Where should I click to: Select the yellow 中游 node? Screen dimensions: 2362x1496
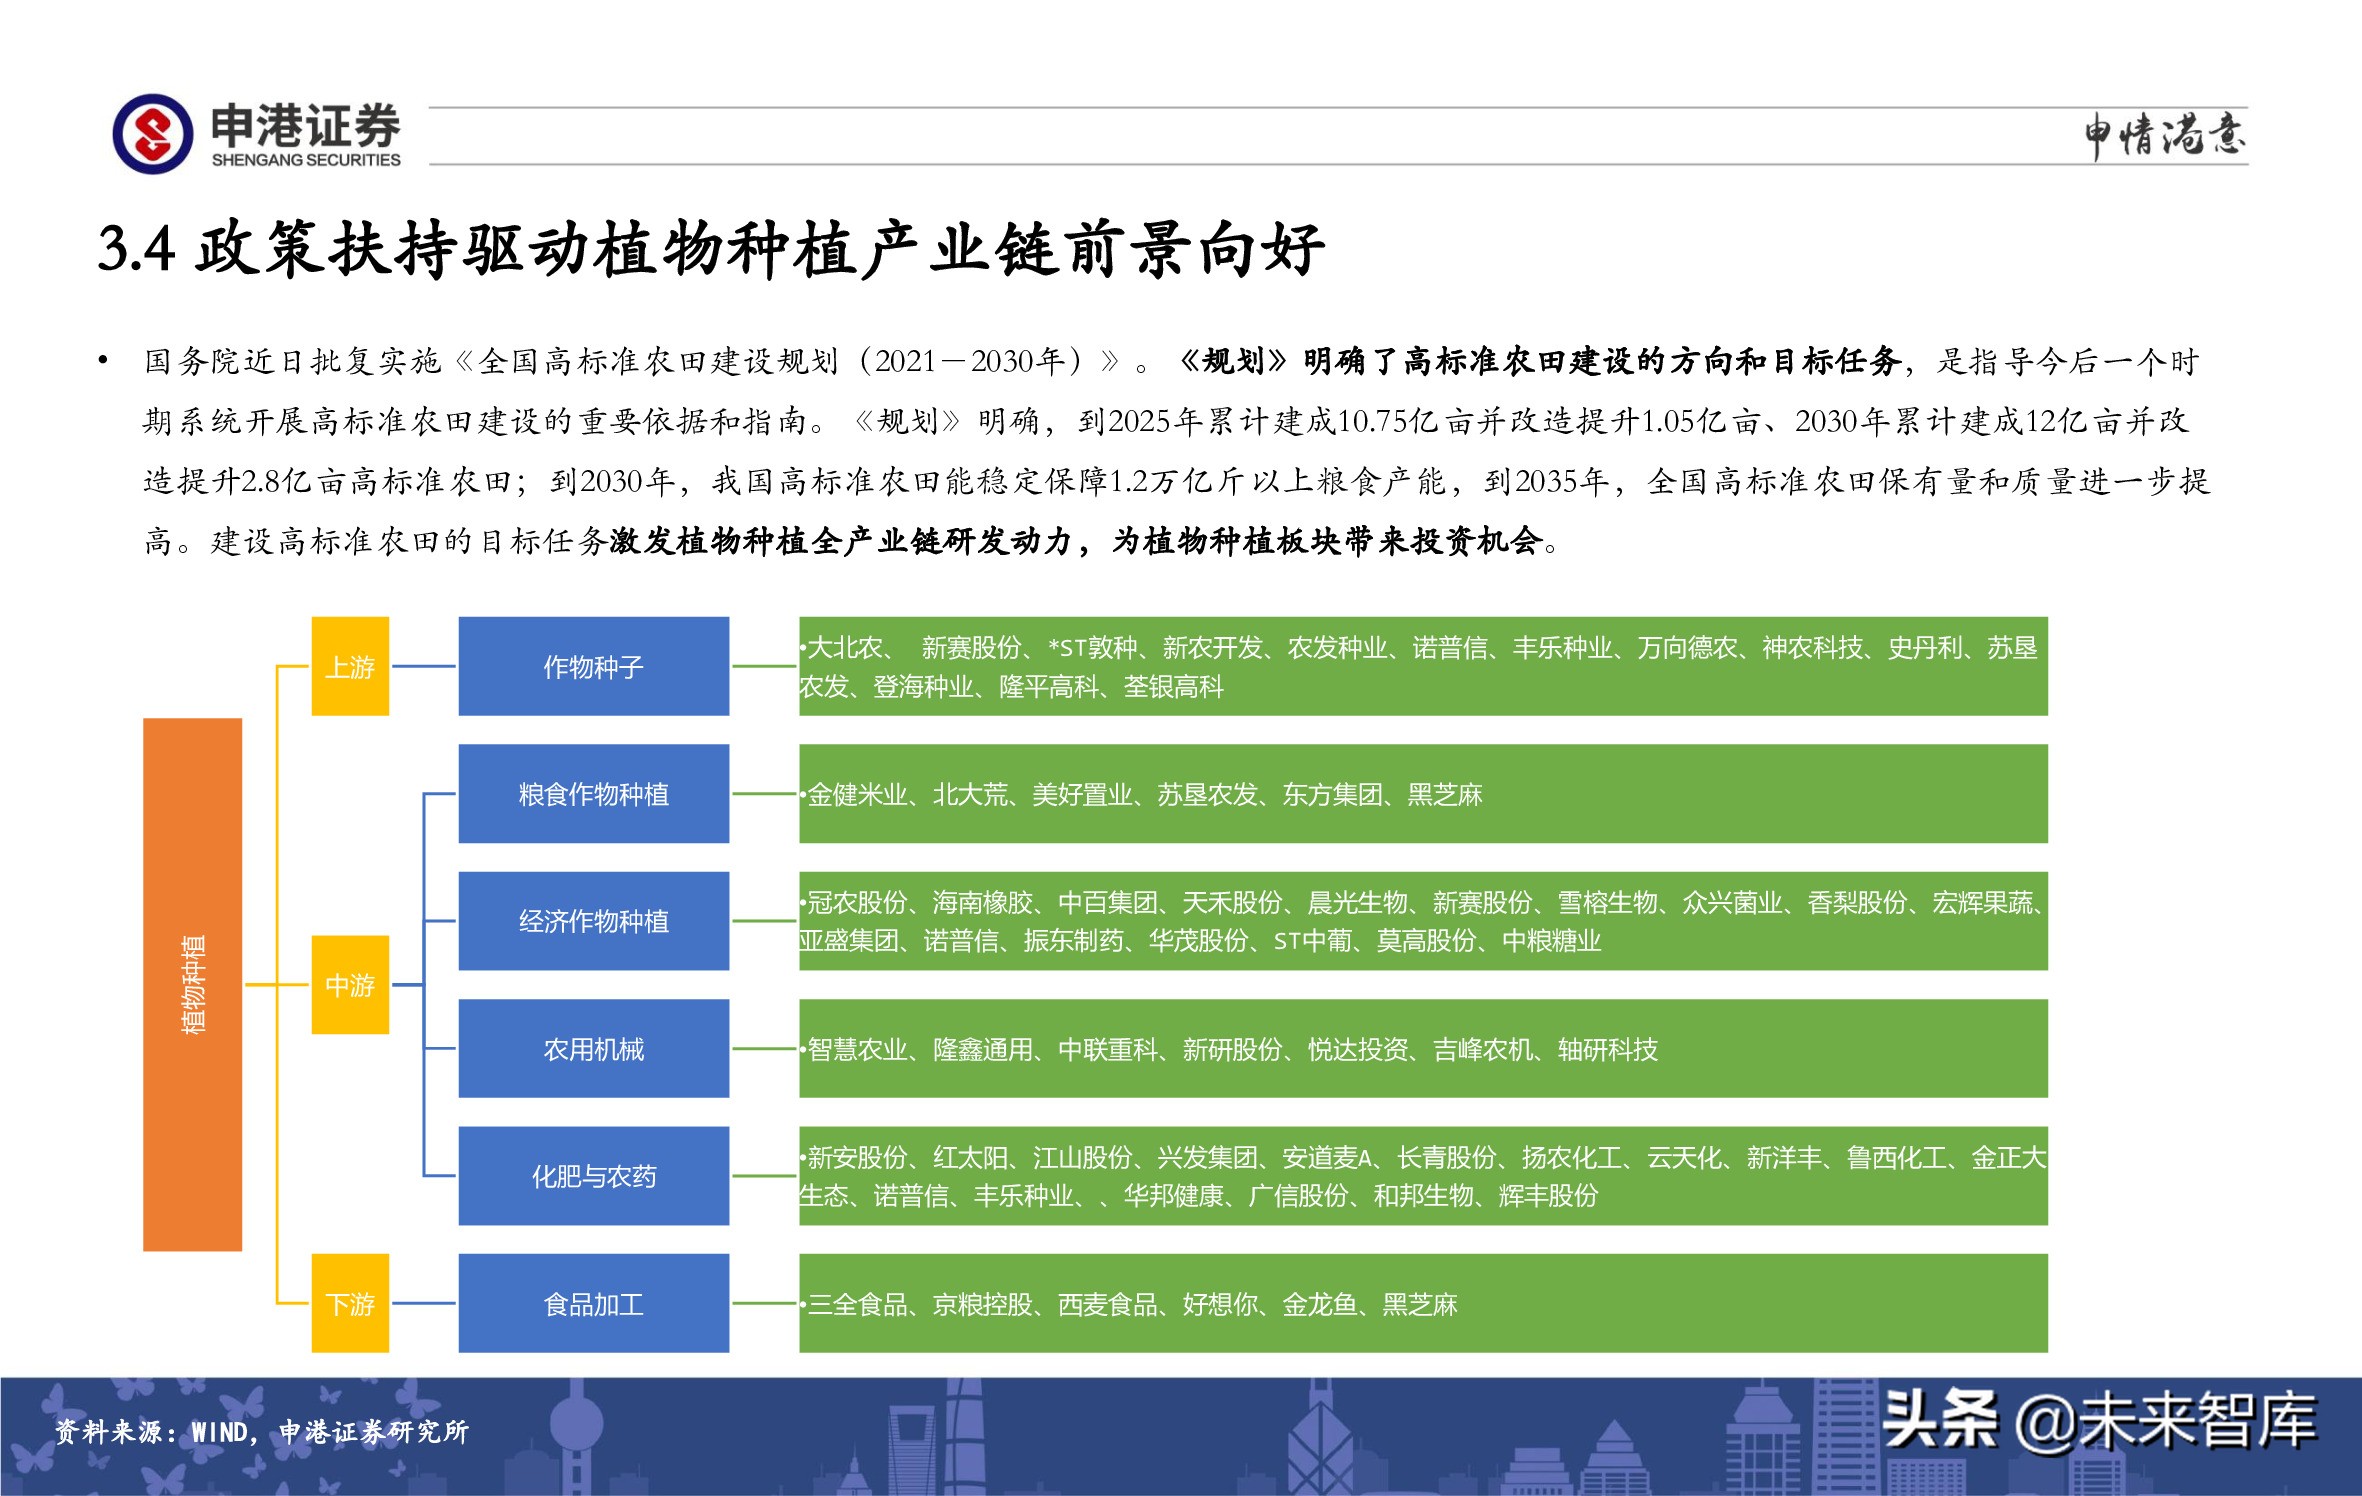click(x=350, y=985)
